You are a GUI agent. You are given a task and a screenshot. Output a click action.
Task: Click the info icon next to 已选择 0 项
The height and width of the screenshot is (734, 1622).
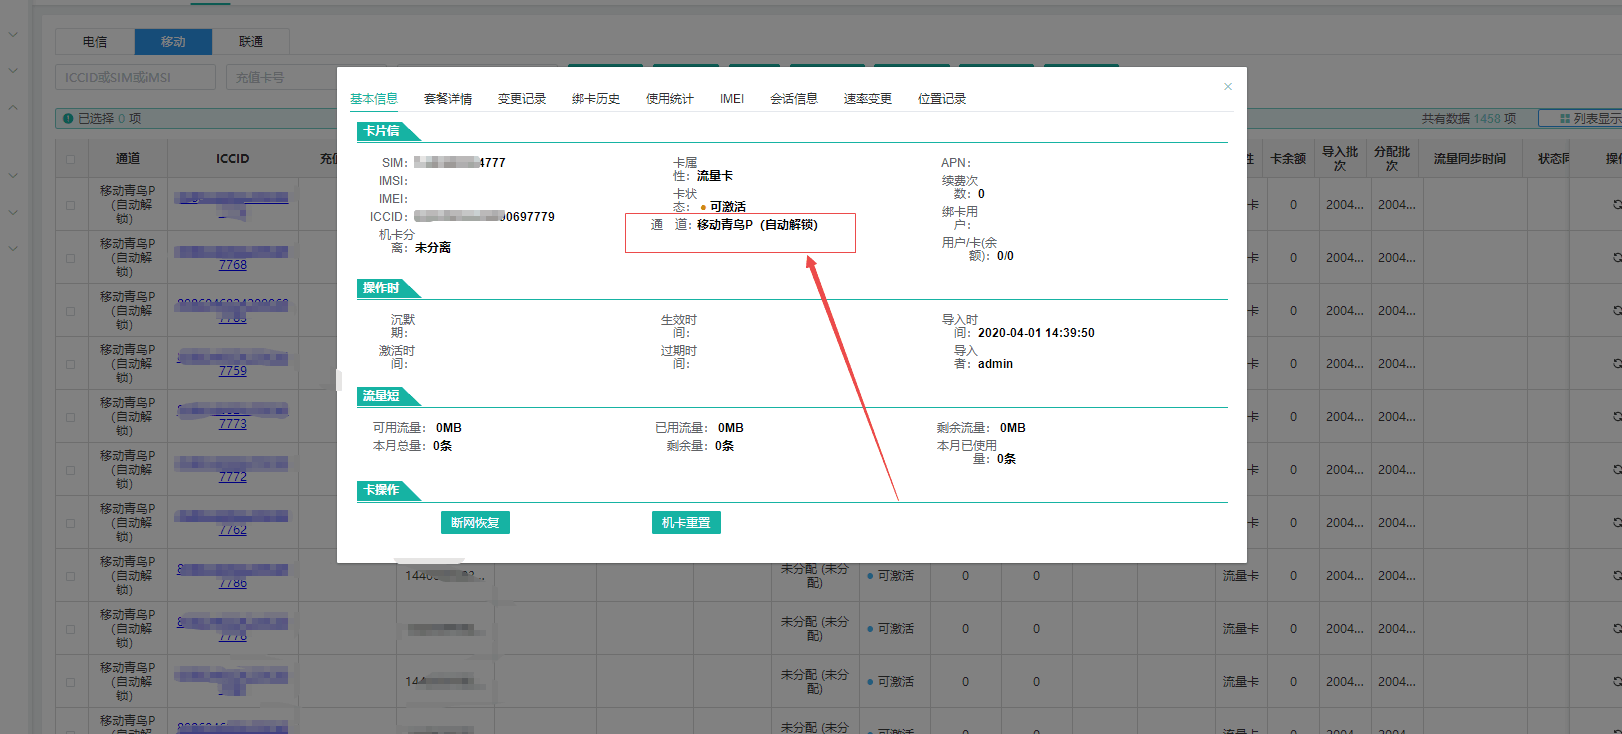tap(68, 118)
